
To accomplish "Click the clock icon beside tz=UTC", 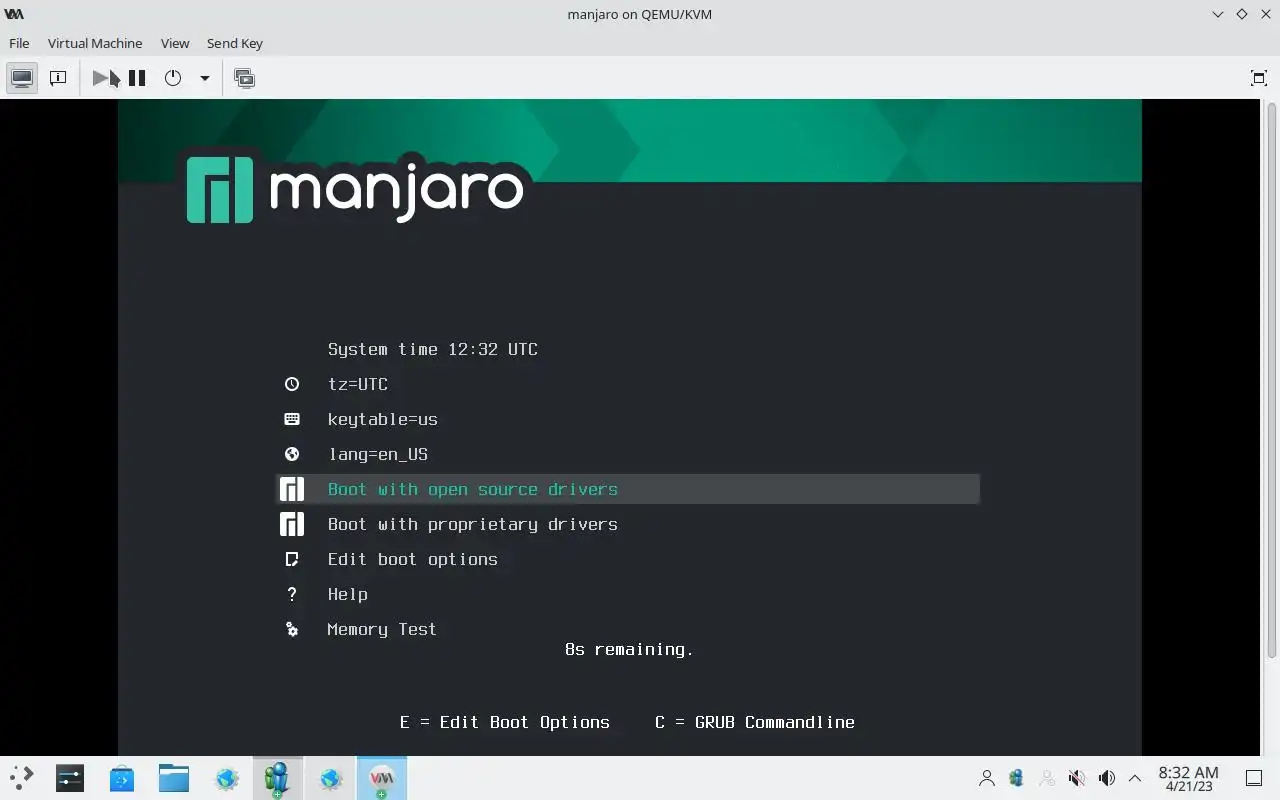I will click(x=292, y=384).
